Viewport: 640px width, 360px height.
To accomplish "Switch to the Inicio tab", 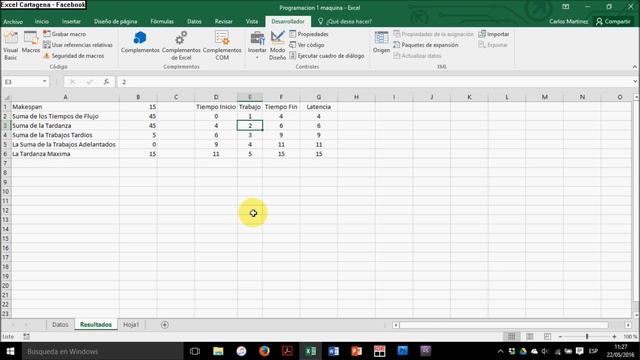I will point(42,21).
